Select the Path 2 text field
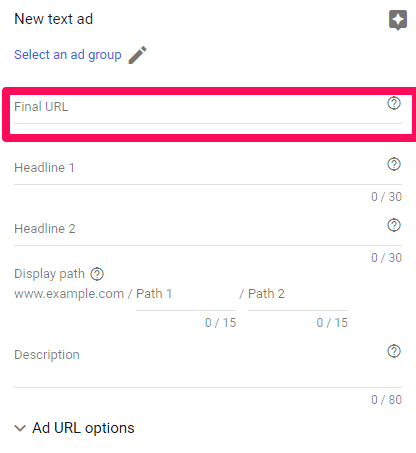Image resolution: width=416 pixels, height=453 pixels. pos(298,297)
